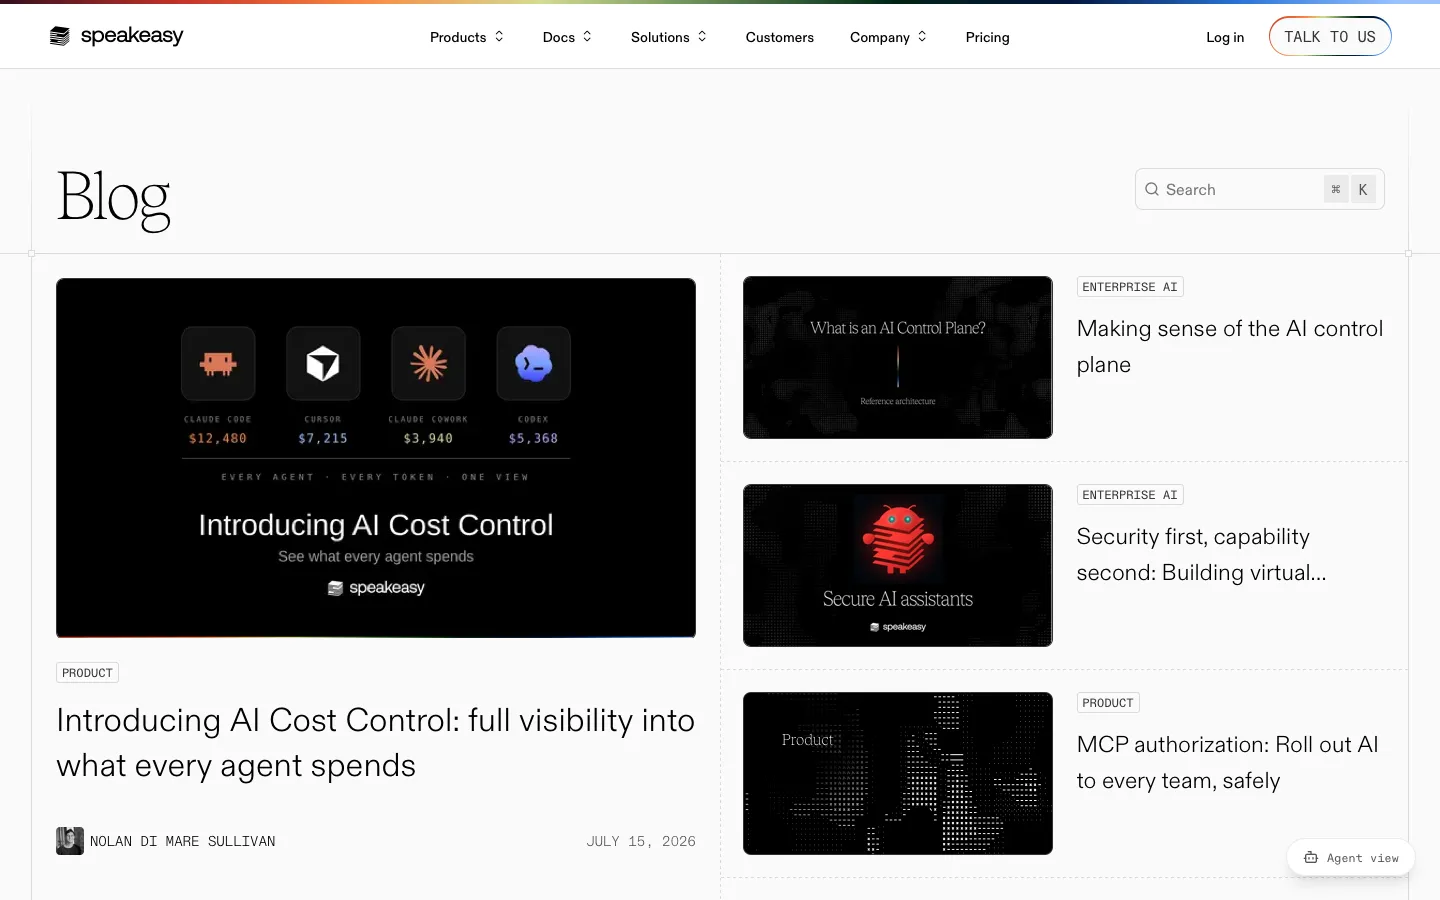
Task: Click the search magnifier icon
Action: tap(1152, 189)
